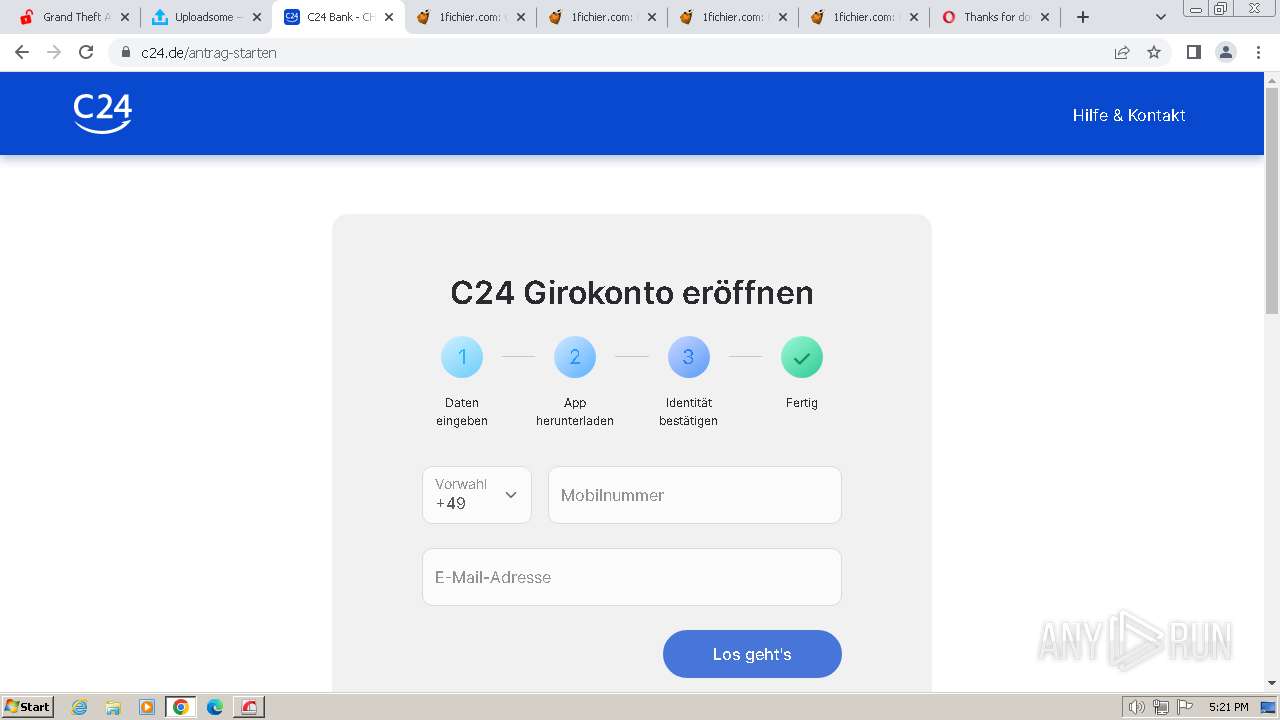Image resolution: width=1280 pixels, height=720 pixels.
Task: Open Chrome three-dot menu
Action: click(x=1258, y=52)
